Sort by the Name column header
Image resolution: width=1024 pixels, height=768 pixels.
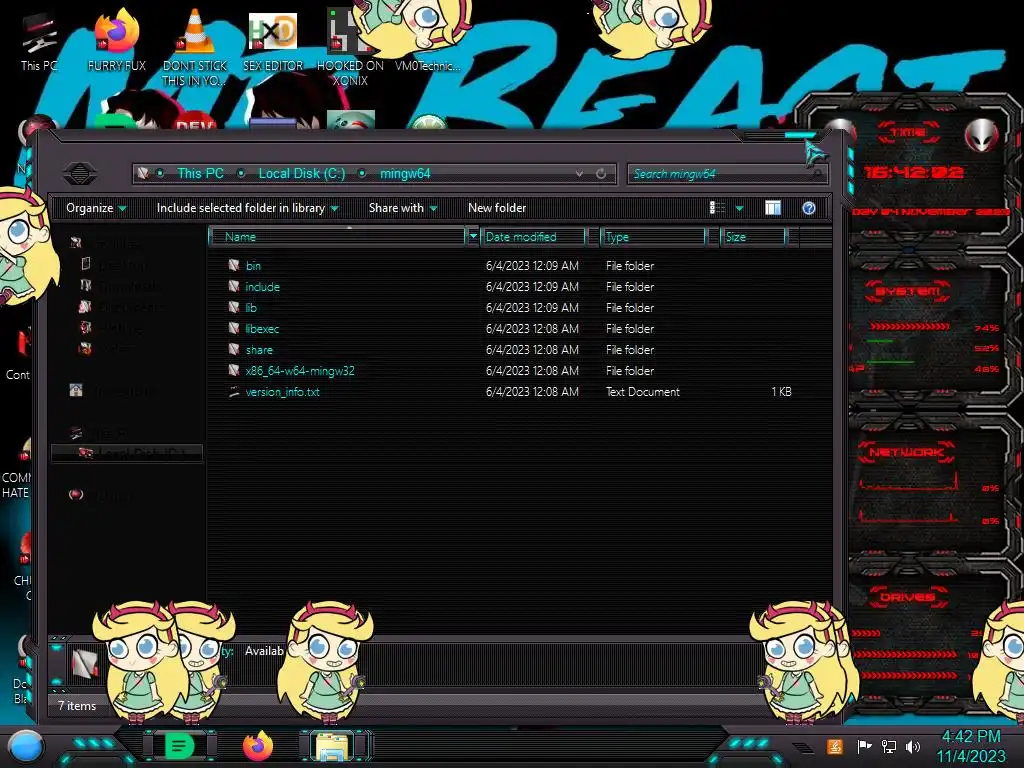pos(337,236)
